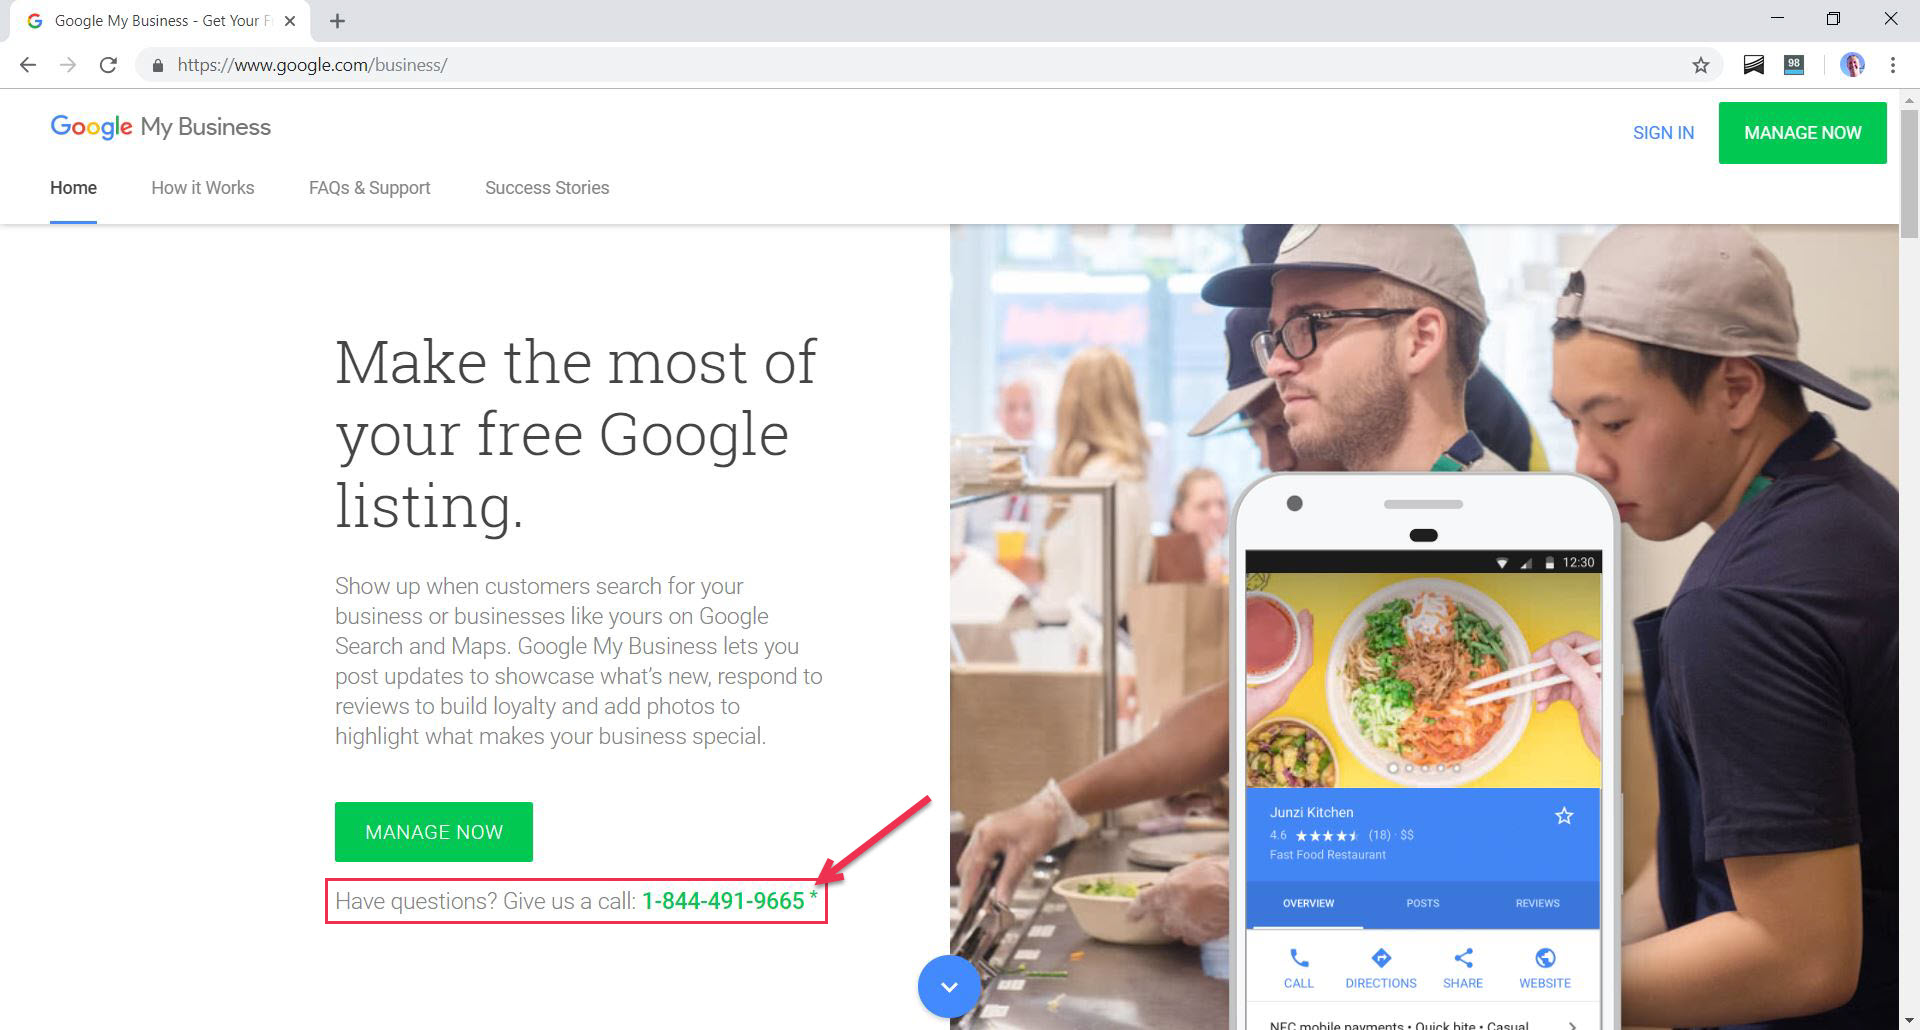Screen dimensions: 1920x1030
Task: Open a new browser tab
Action: (337, 21)
